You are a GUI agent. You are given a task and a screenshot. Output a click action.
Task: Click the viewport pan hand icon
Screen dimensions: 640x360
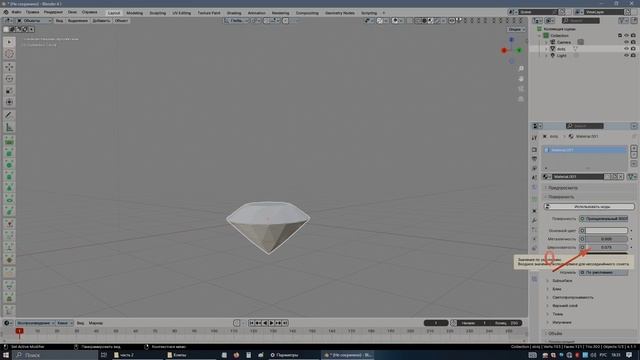[x=521, y=79]
